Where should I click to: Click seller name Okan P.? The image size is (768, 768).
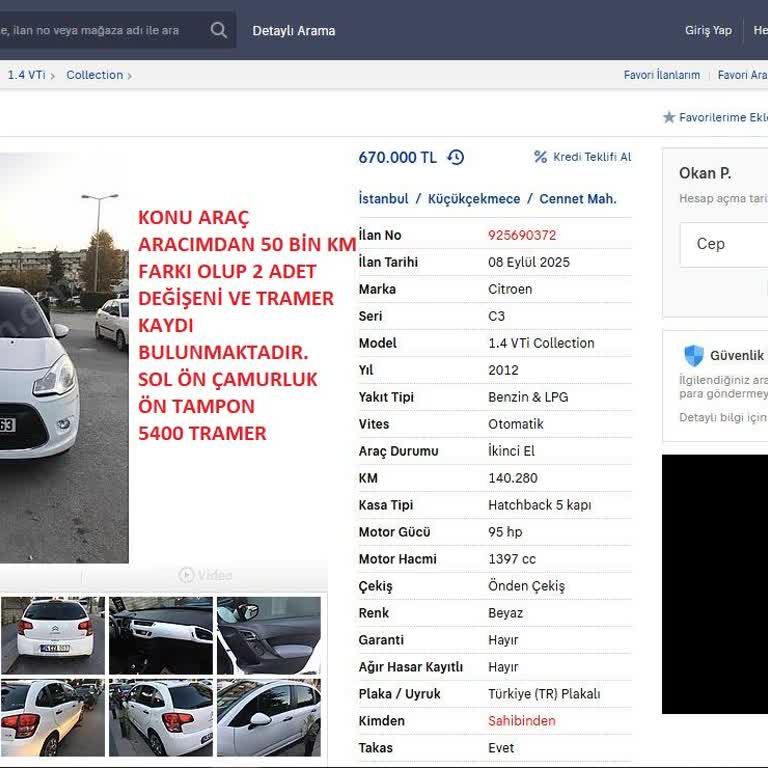pyautogui.click(x=705, y=173)
